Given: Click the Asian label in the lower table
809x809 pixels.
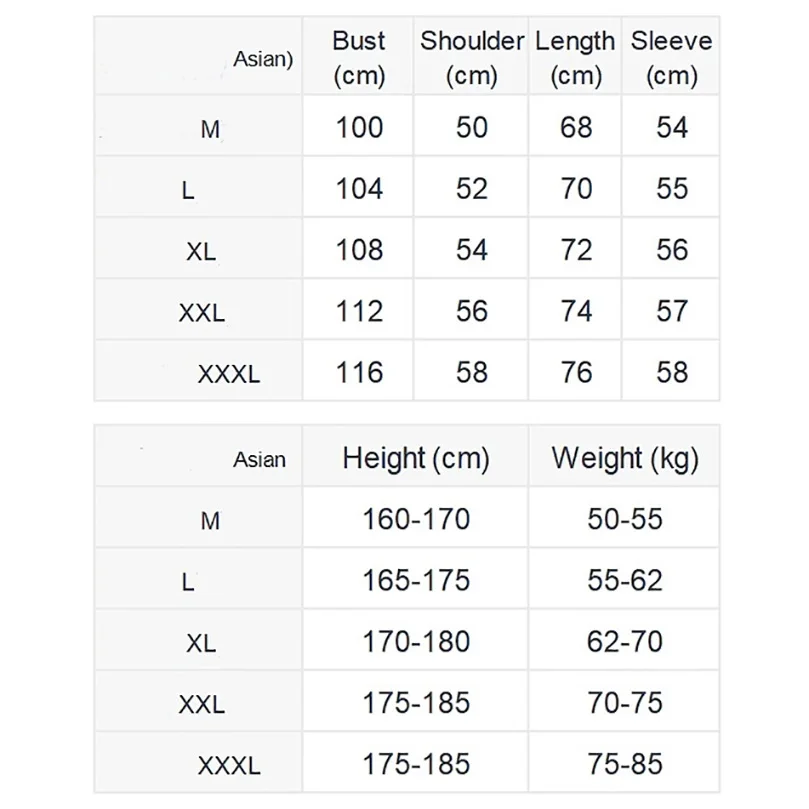Looking at the screenshot, I should point(260,459).
